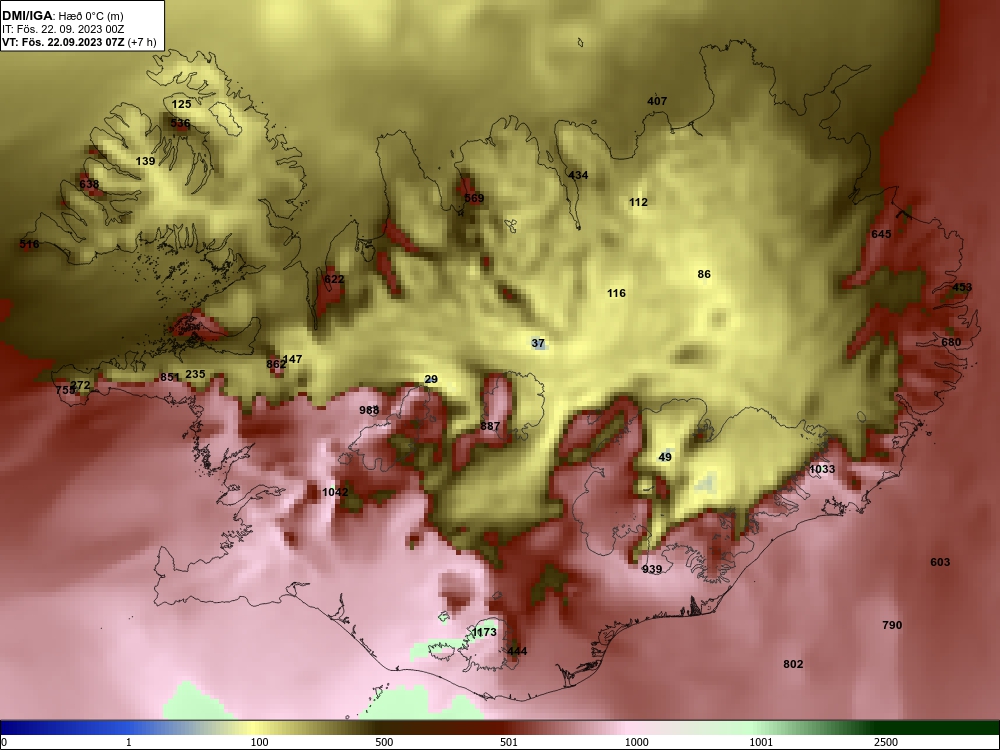1000x750 pixels.
Task: Click the 'VT: Fös. 22.09.2023 07Z (+7 h)' line
Action: pos(79,43)
